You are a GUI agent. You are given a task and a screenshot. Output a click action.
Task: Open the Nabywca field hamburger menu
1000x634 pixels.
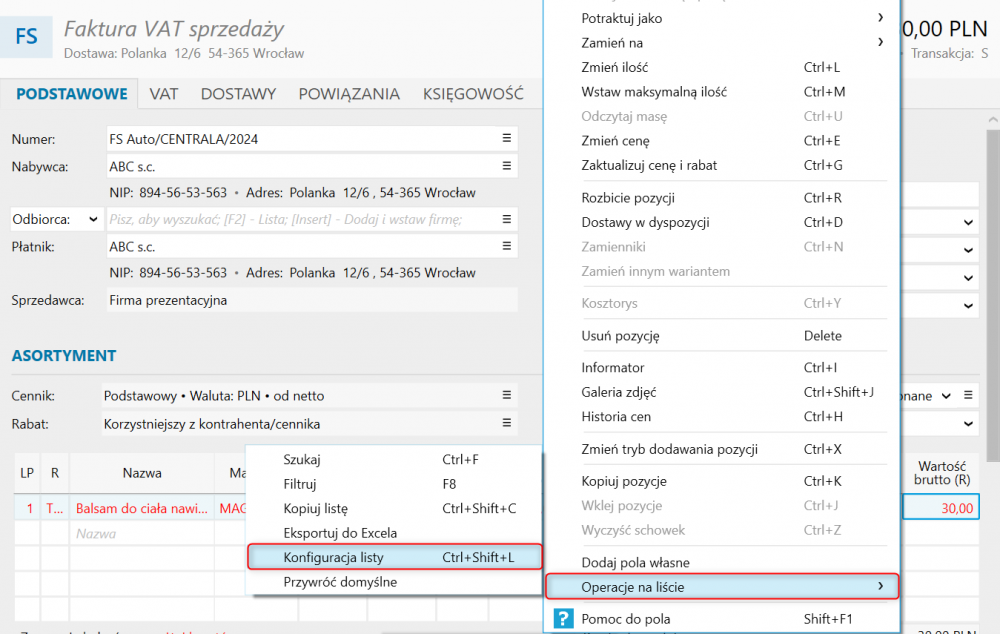pos(506,167)
